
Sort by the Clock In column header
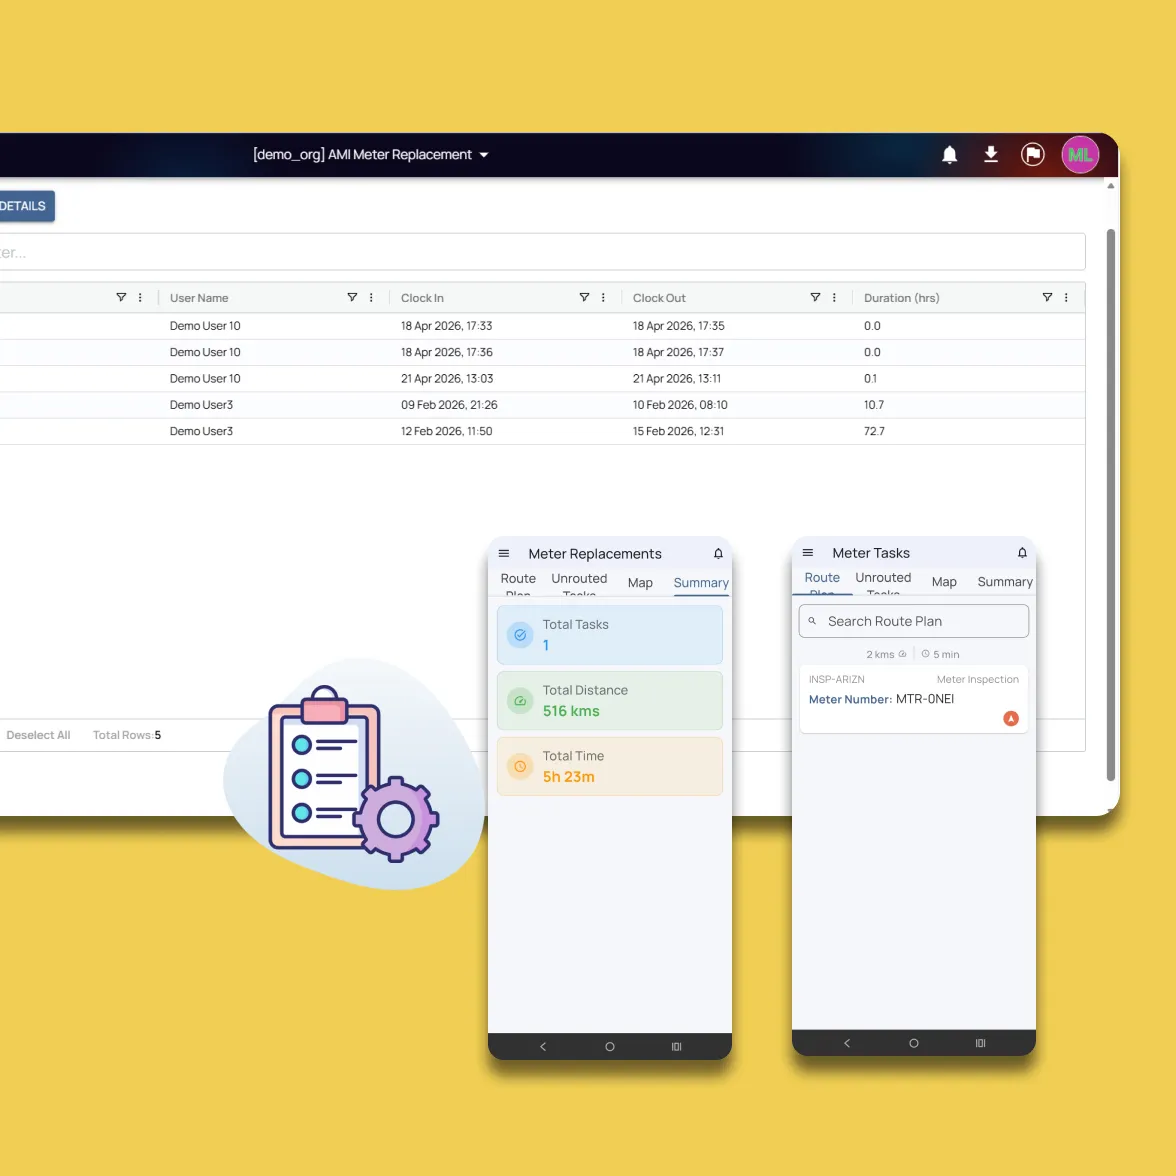(x=422, y=298)
